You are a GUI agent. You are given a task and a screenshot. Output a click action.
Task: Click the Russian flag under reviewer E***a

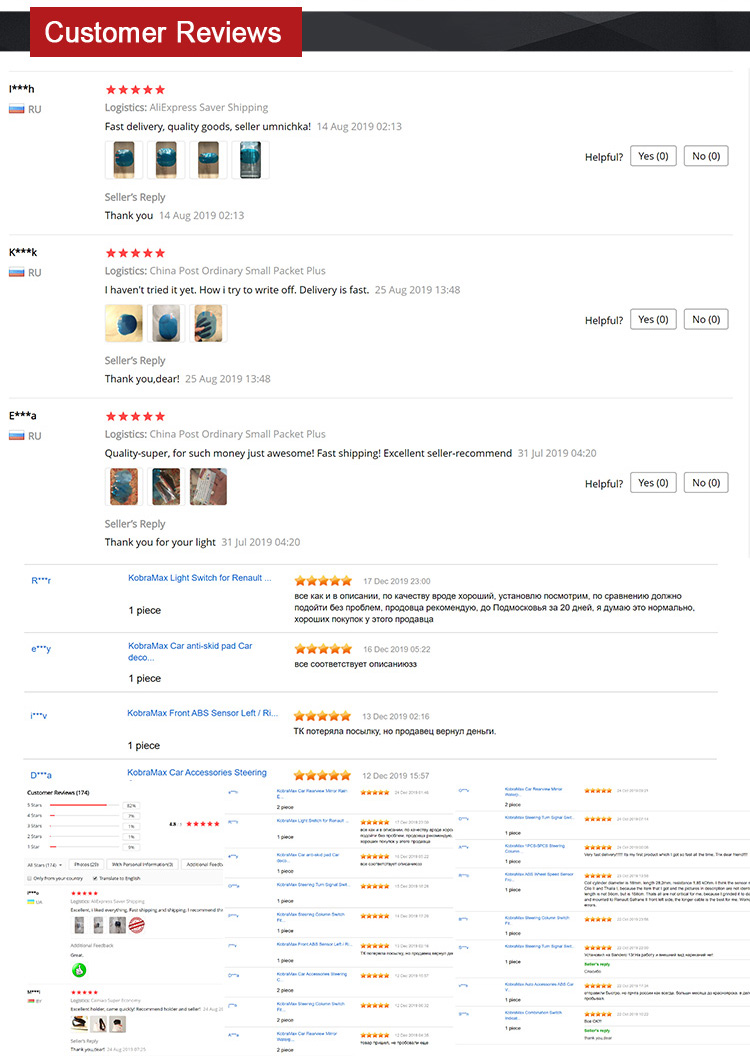click(x=16, y=435)
